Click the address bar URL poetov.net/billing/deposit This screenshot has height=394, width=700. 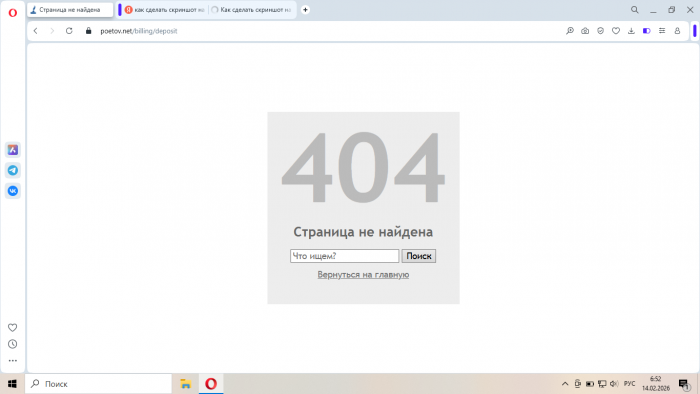(139, 31)
